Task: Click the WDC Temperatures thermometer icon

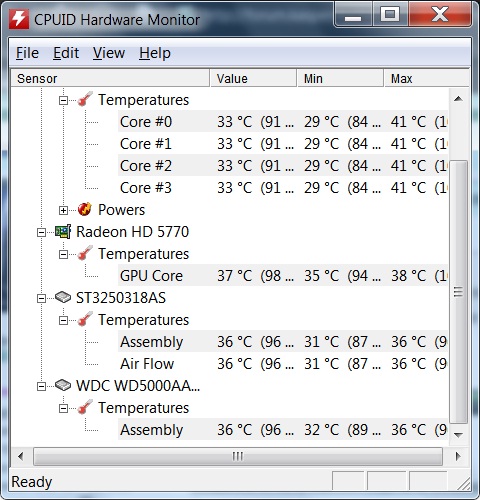Action: click(85, 407)
